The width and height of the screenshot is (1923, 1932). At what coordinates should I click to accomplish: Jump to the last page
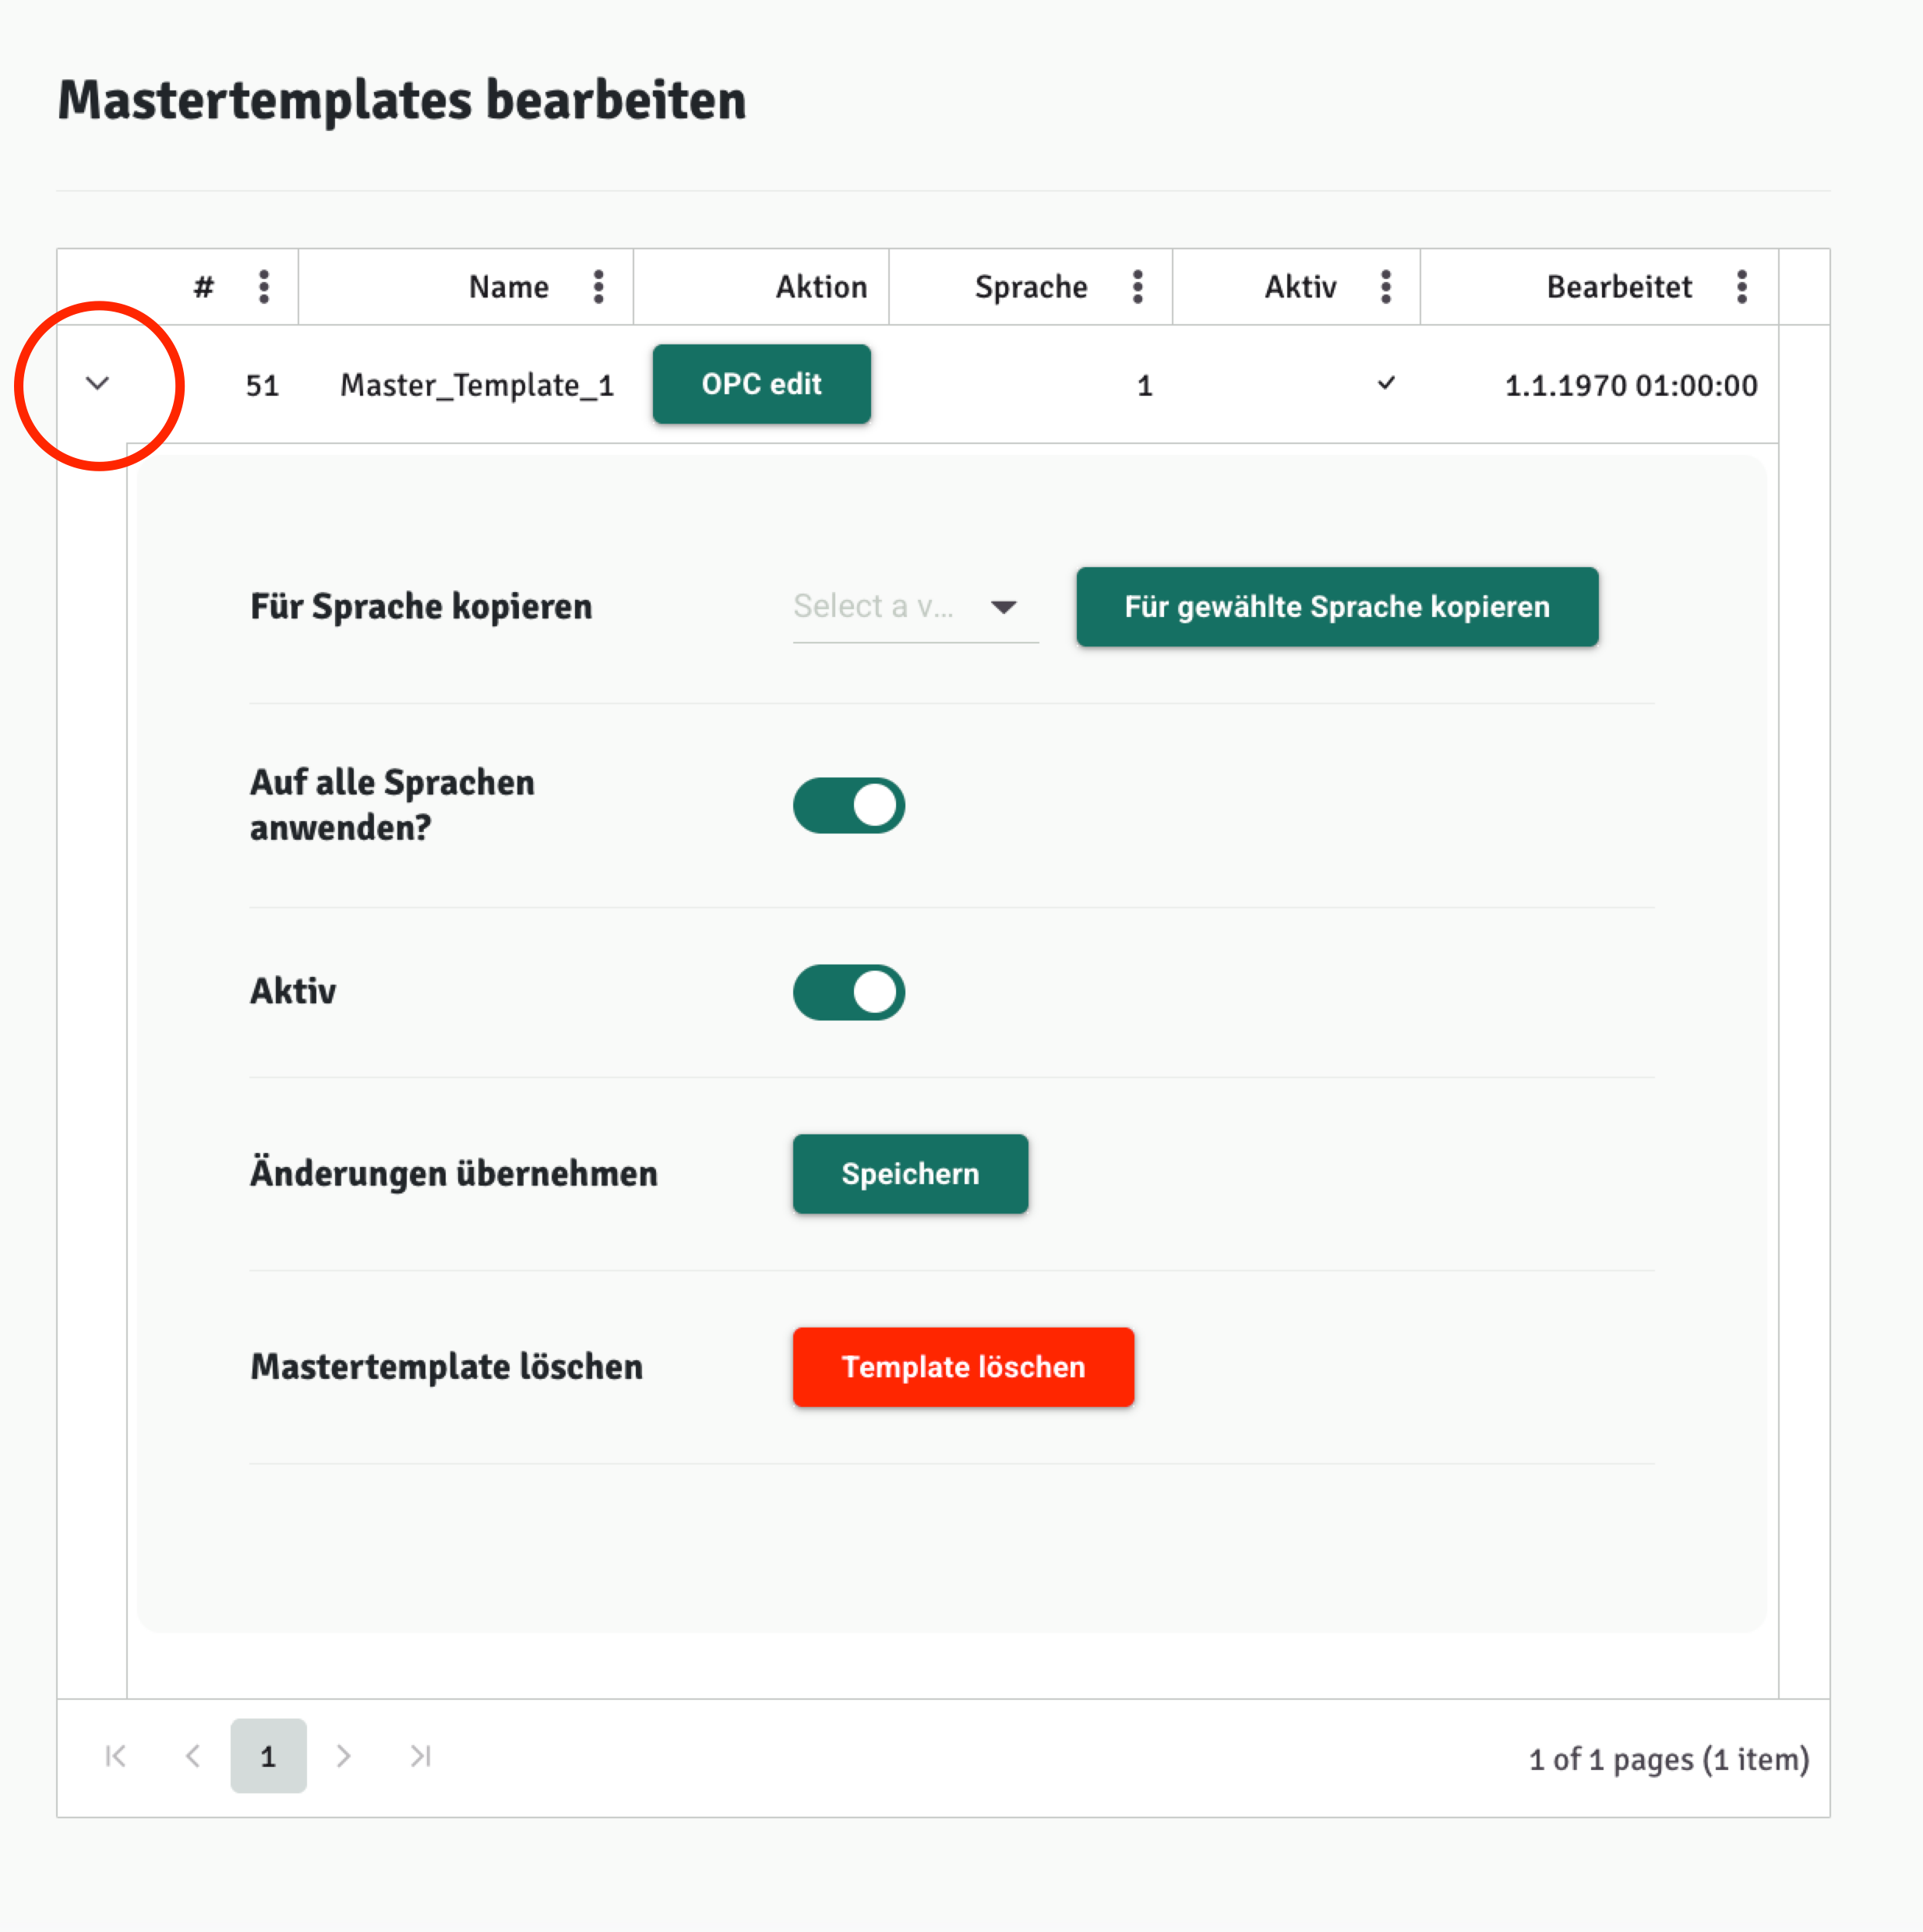click(419, 1756)
